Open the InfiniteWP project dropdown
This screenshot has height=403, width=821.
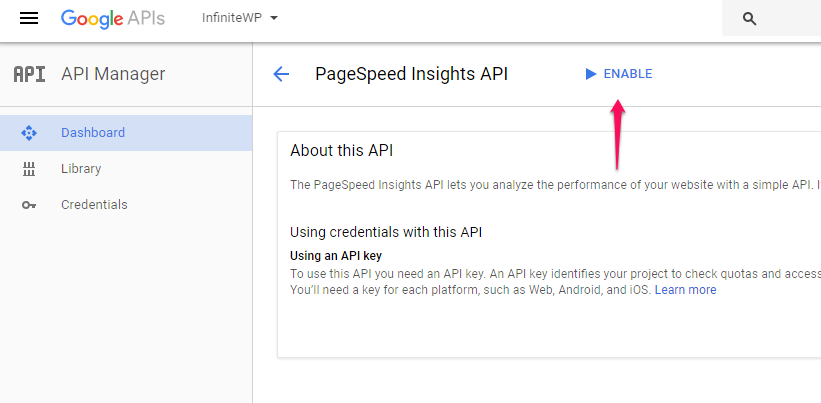pyautogui.click(x=240, y=18)
